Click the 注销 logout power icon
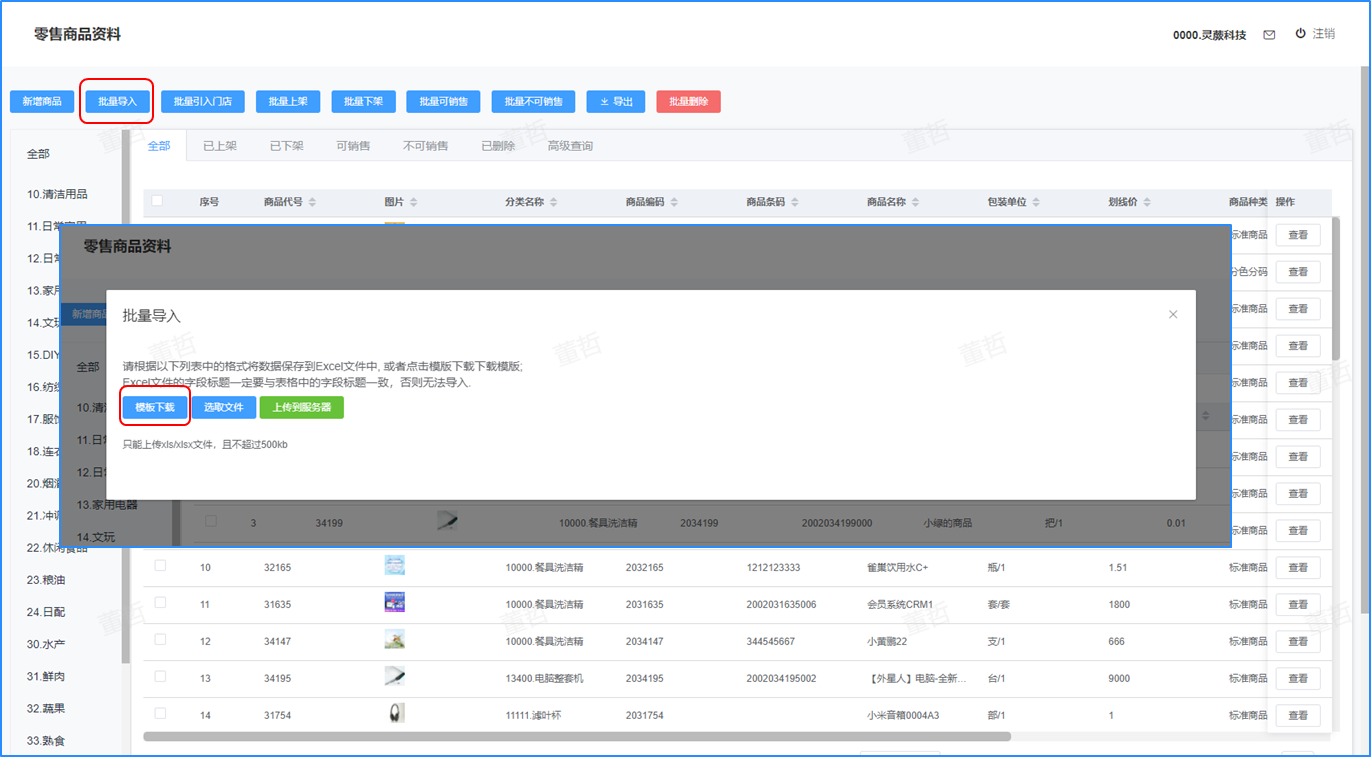 point(1300,33)
